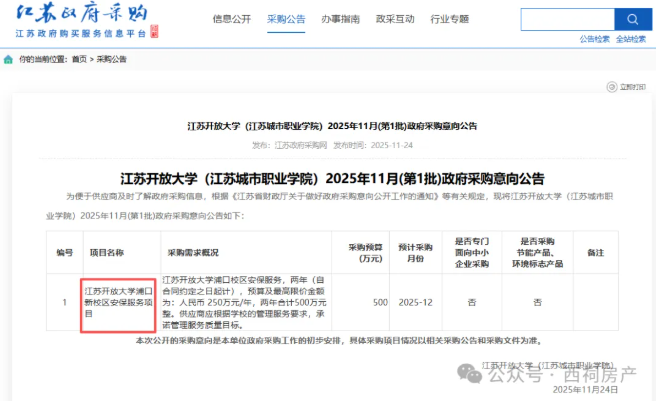Click the bold 政府采购意向公告 main heading
656x403 pixels.
click(332, 179)
